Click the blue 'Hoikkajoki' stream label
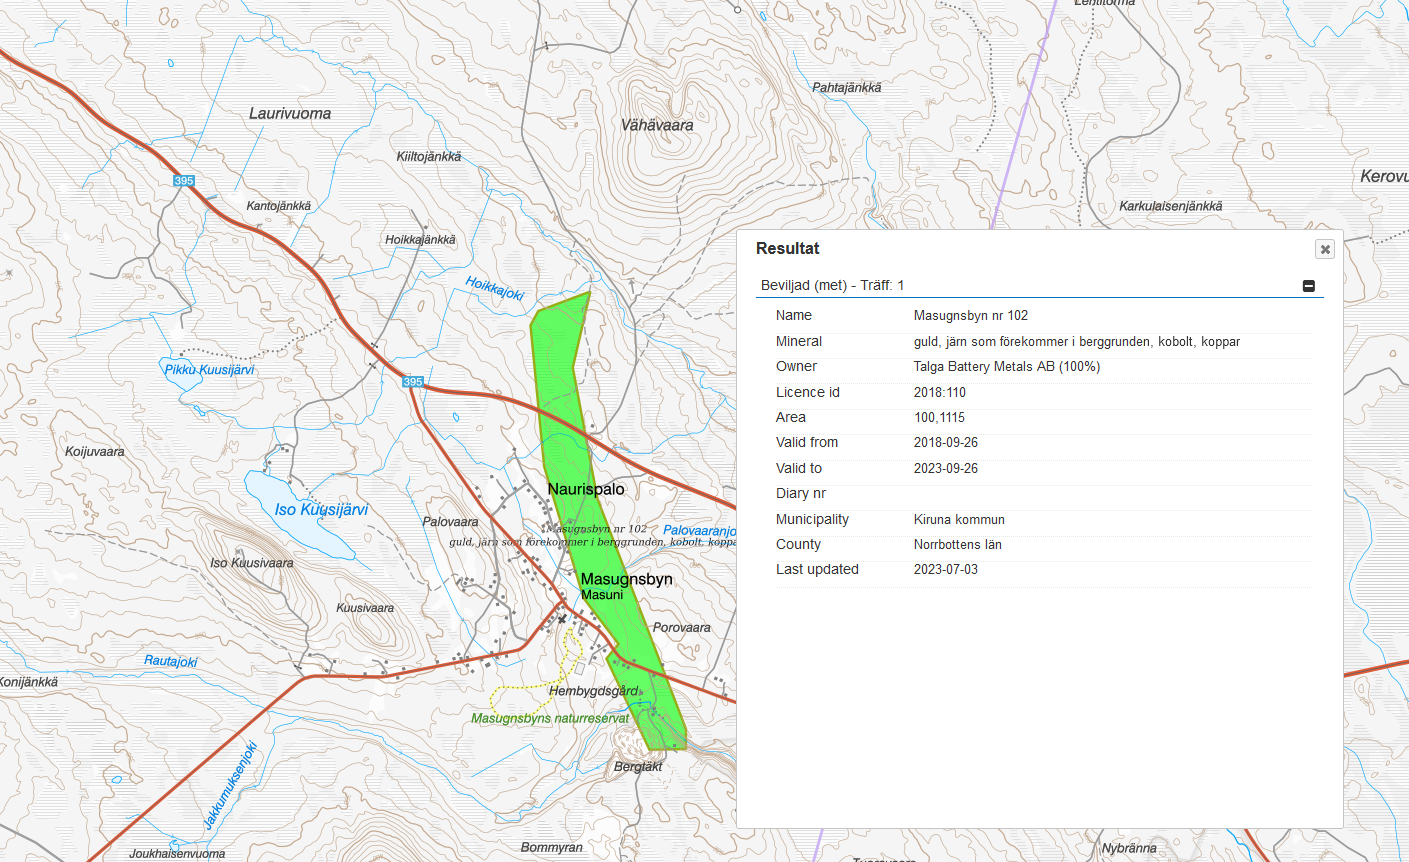The height and width of the screenshot is (862, 1409). tap(495, 288)
